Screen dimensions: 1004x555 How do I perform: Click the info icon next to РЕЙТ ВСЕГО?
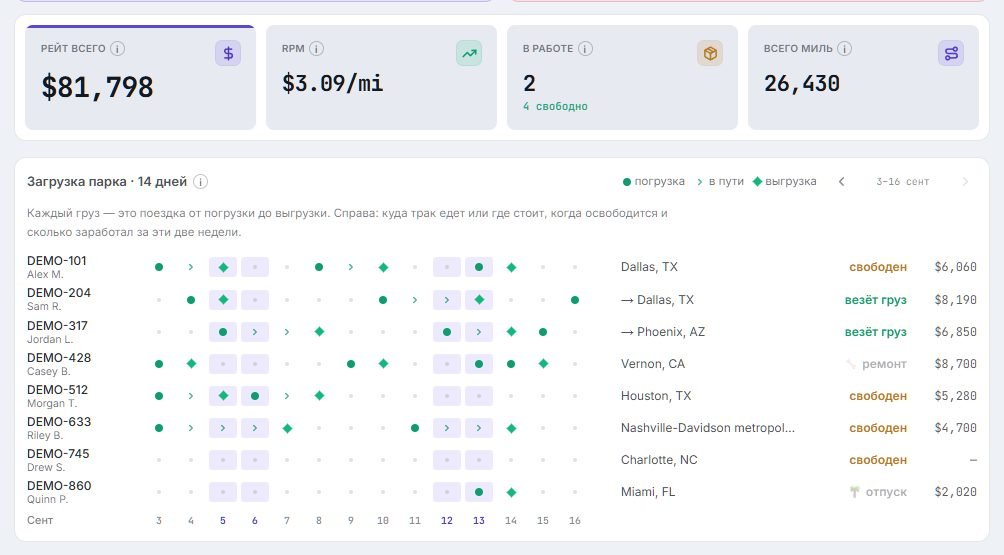tap(117, 49)
